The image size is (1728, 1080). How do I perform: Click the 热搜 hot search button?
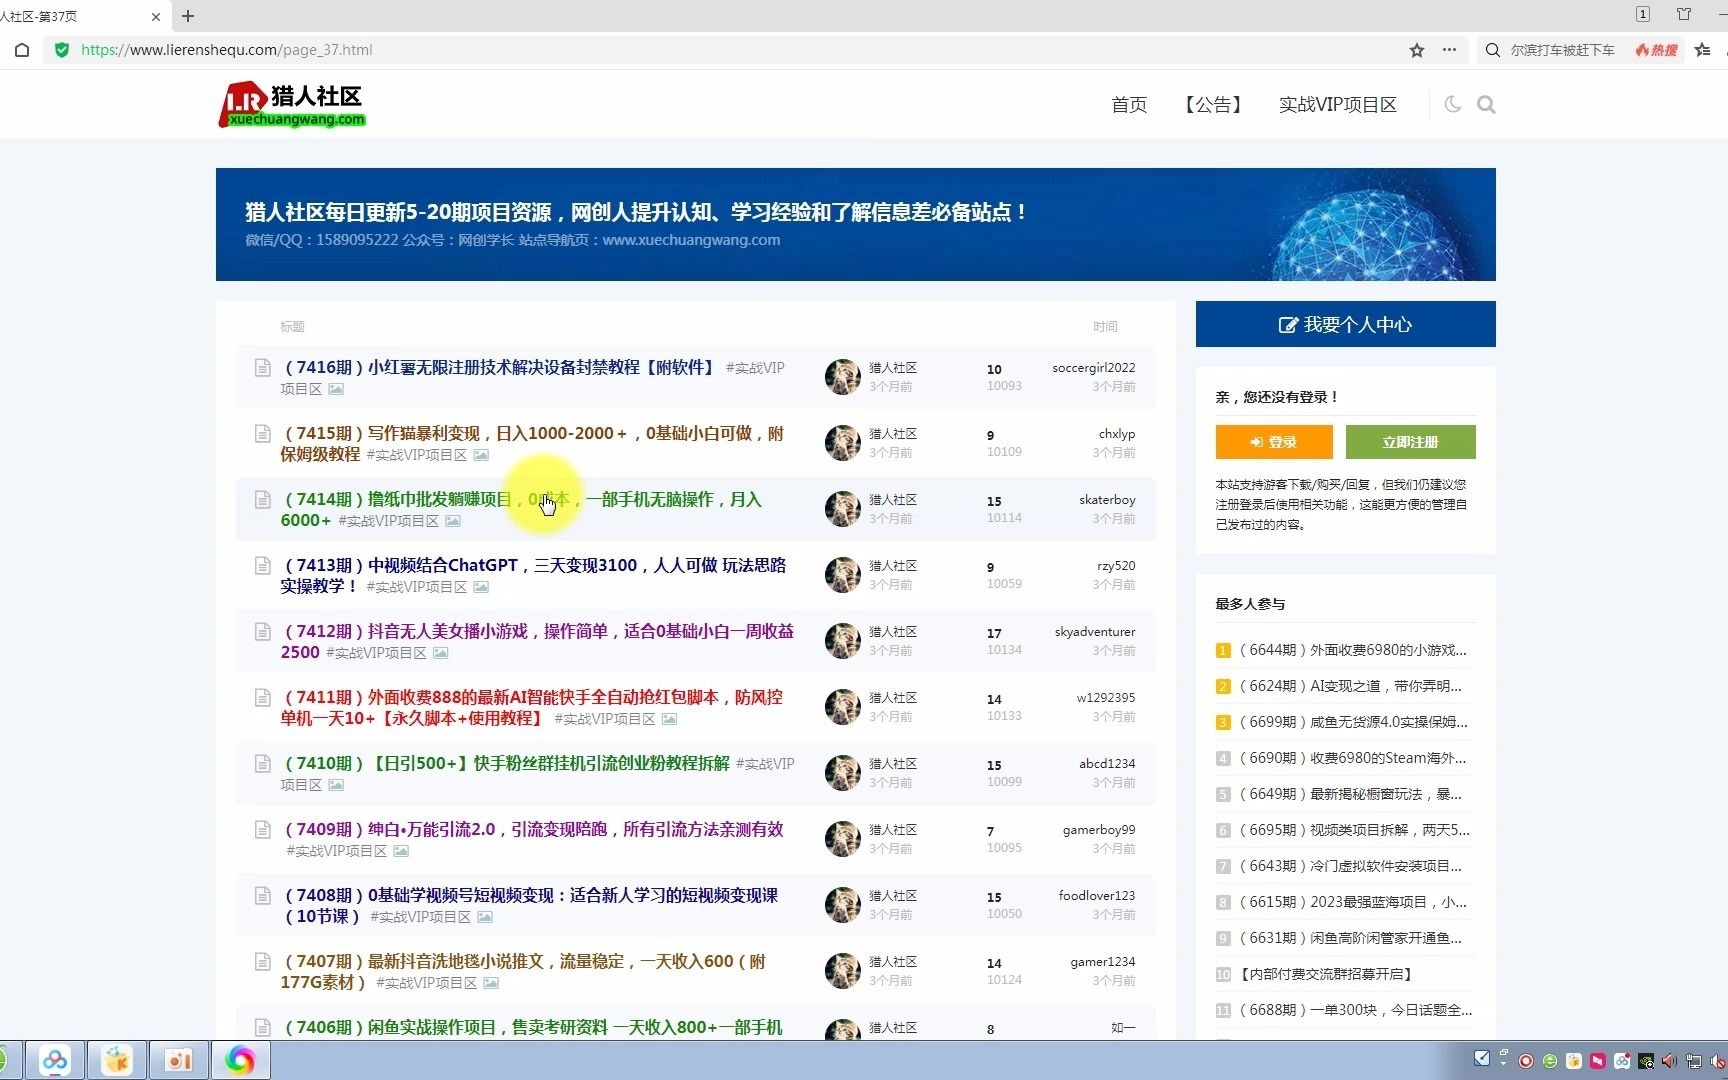1656,50
